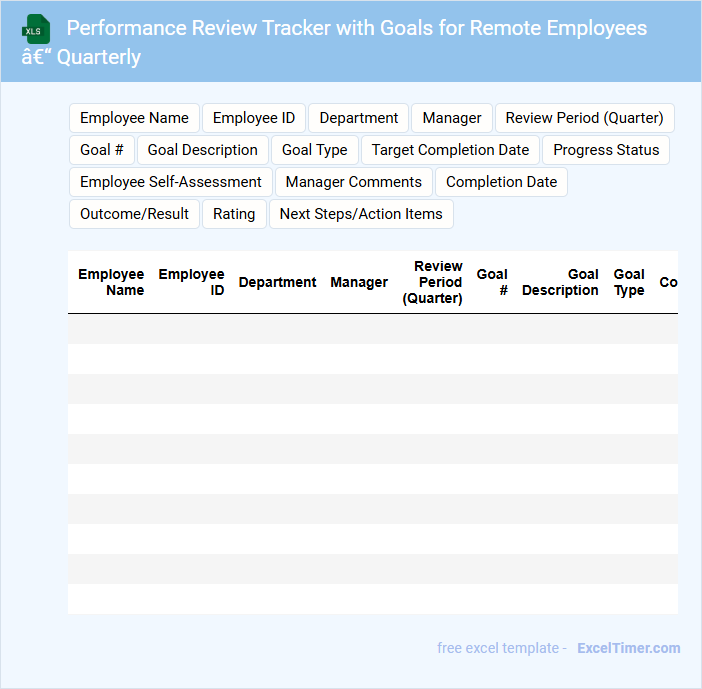Select the Employee Name tag

coord(134,118)
